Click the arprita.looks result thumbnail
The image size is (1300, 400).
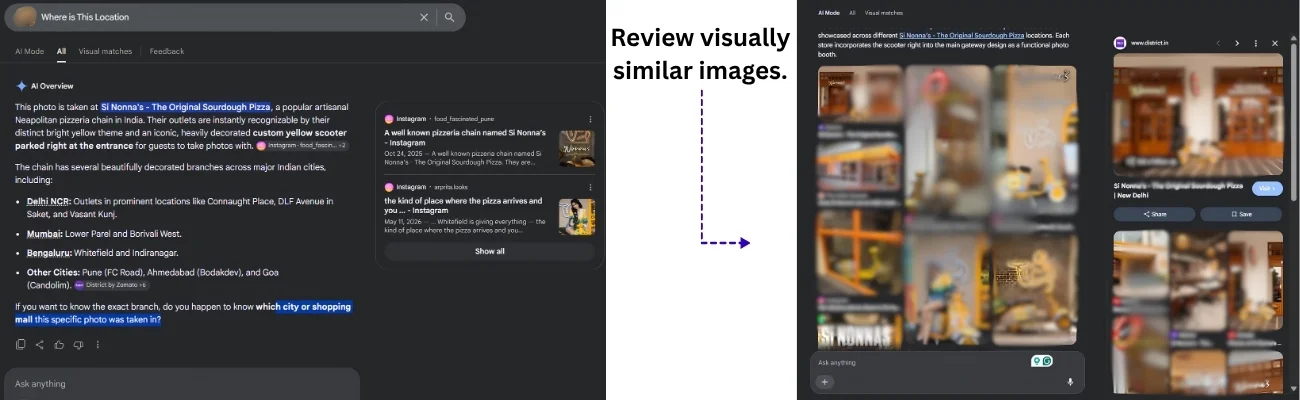pyautogui.click(x=577, y=216)
